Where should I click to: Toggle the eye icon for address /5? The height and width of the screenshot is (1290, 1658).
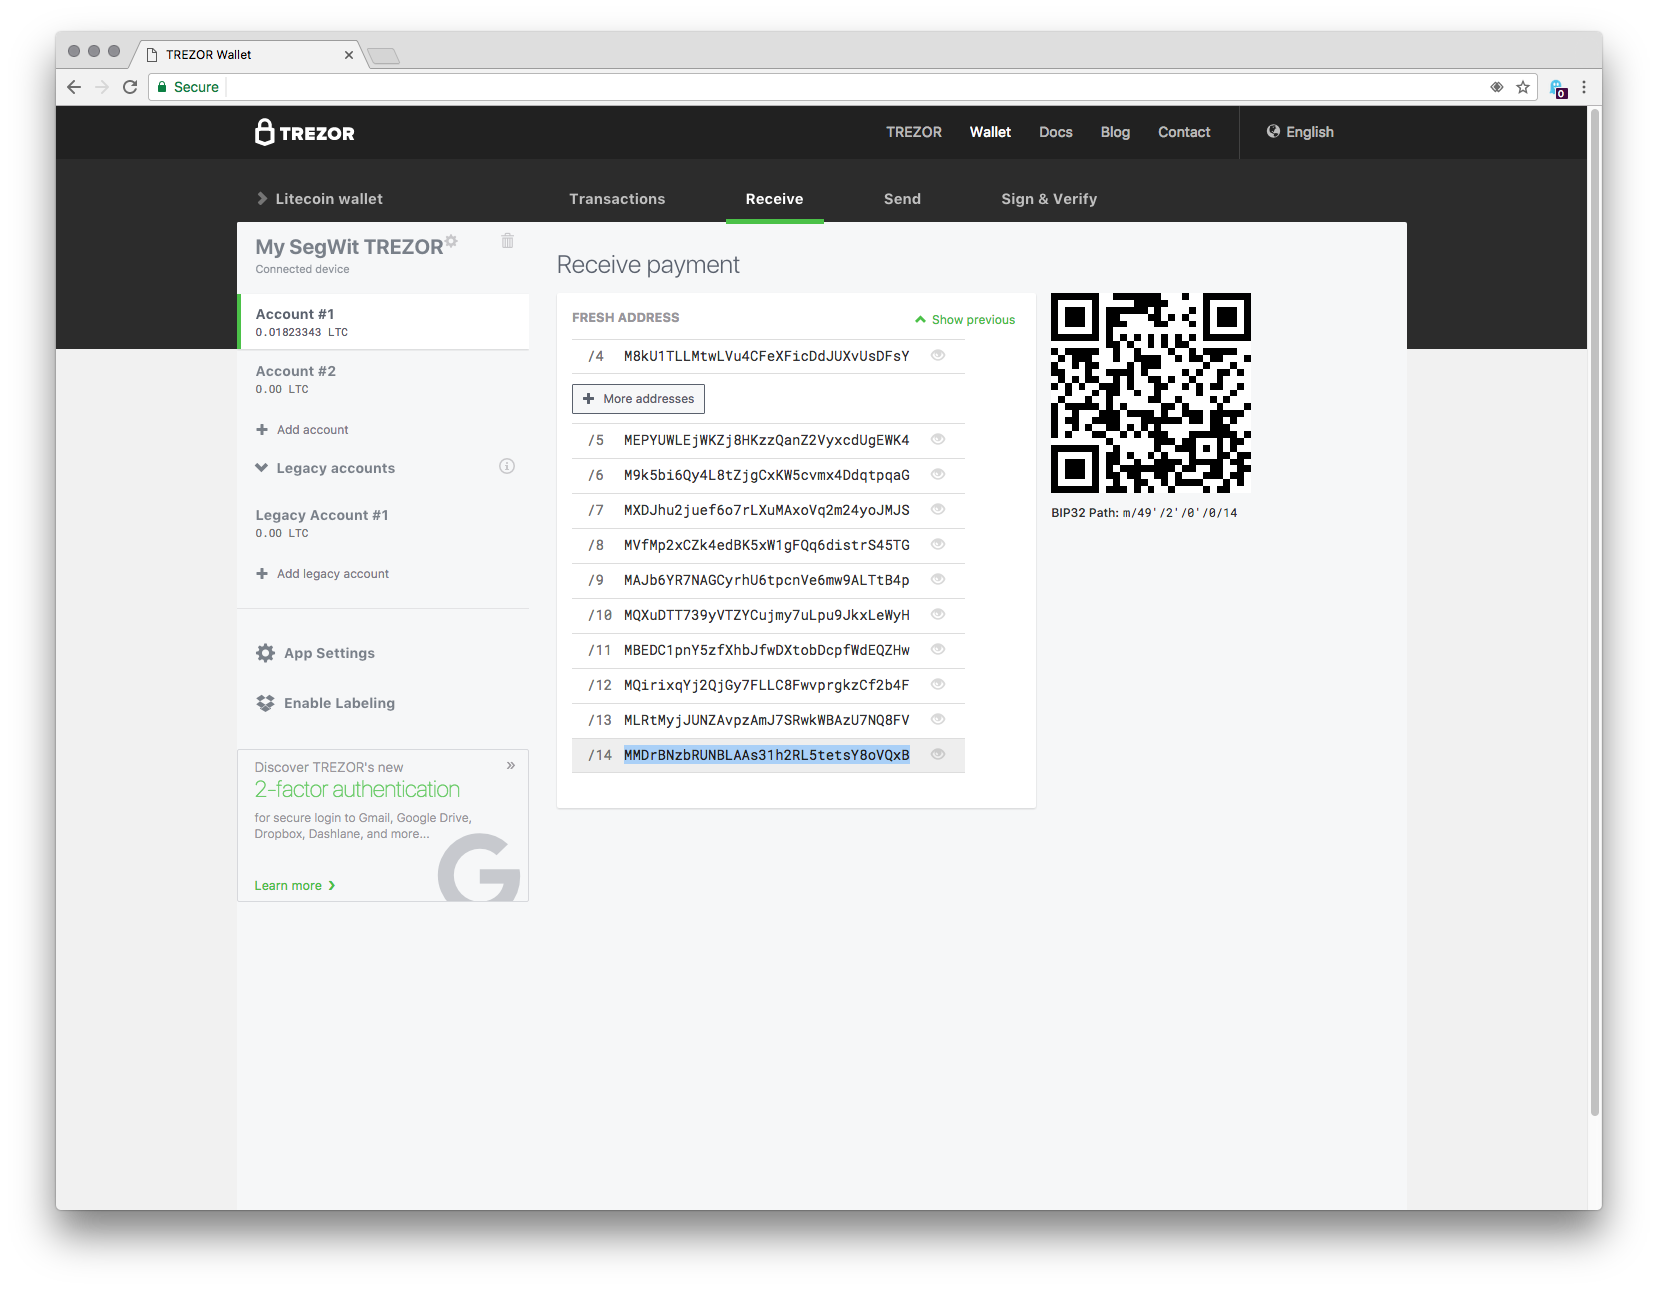[938, 439]
